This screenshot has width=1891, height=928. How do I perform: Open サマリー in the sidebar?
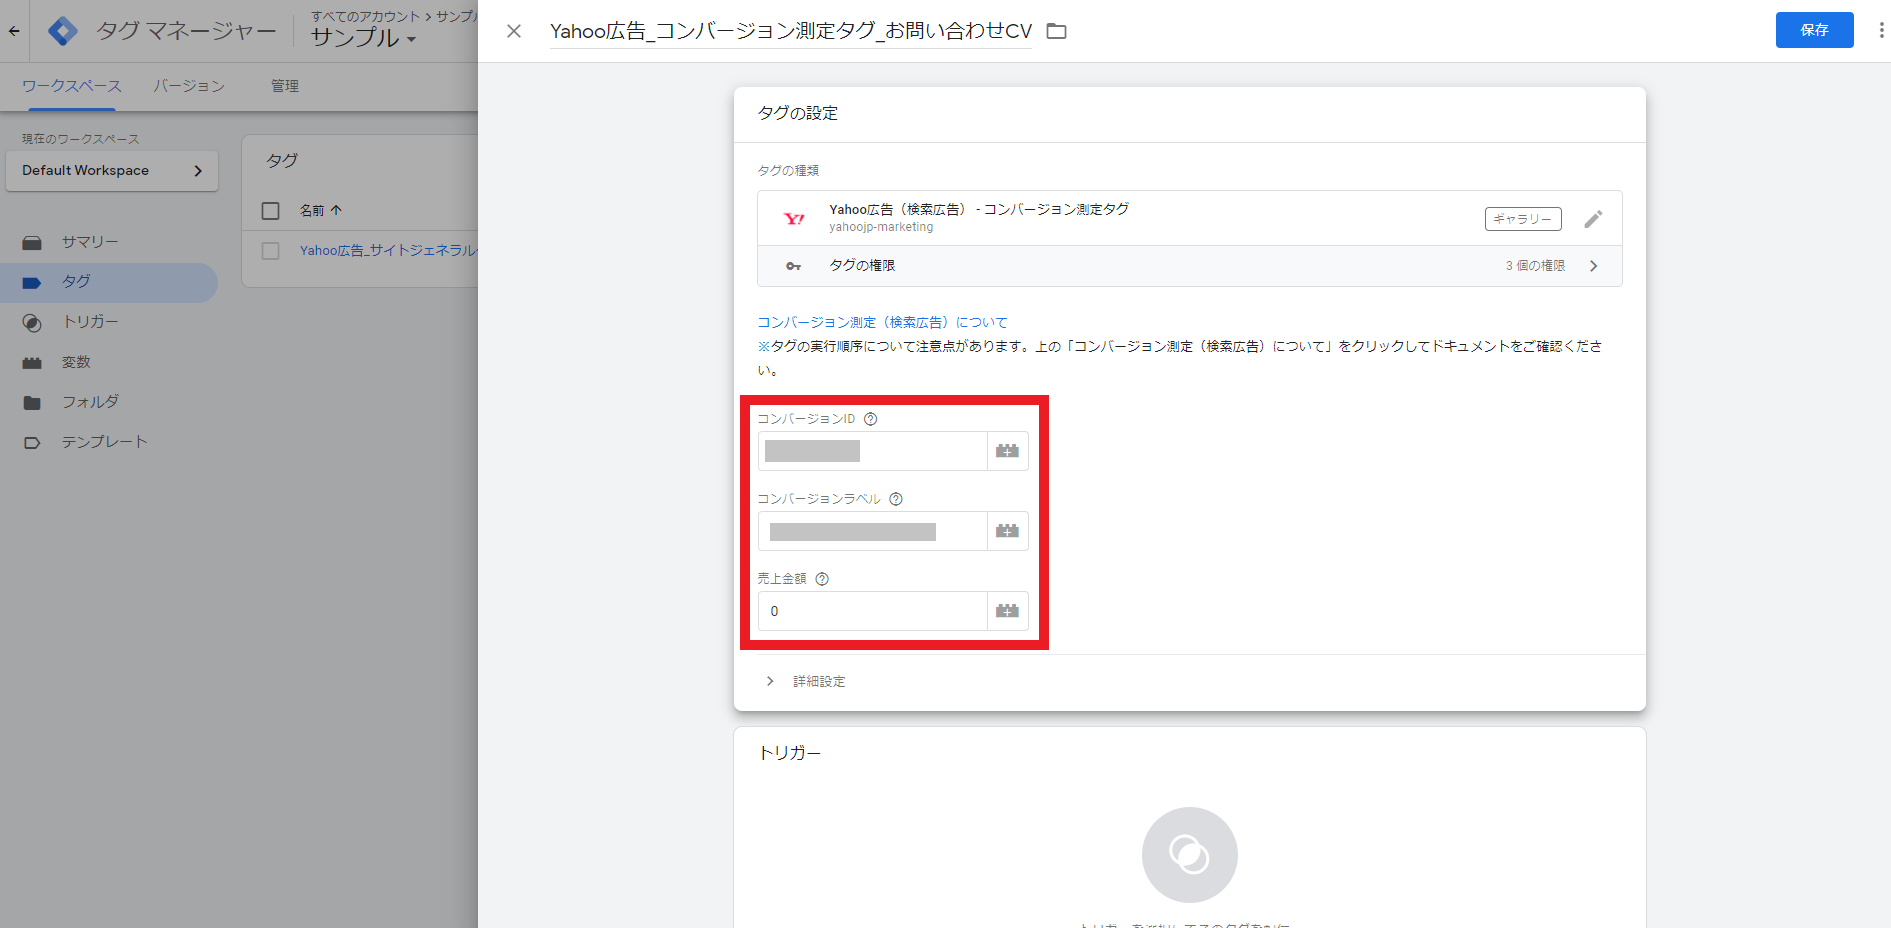(109, 242)
